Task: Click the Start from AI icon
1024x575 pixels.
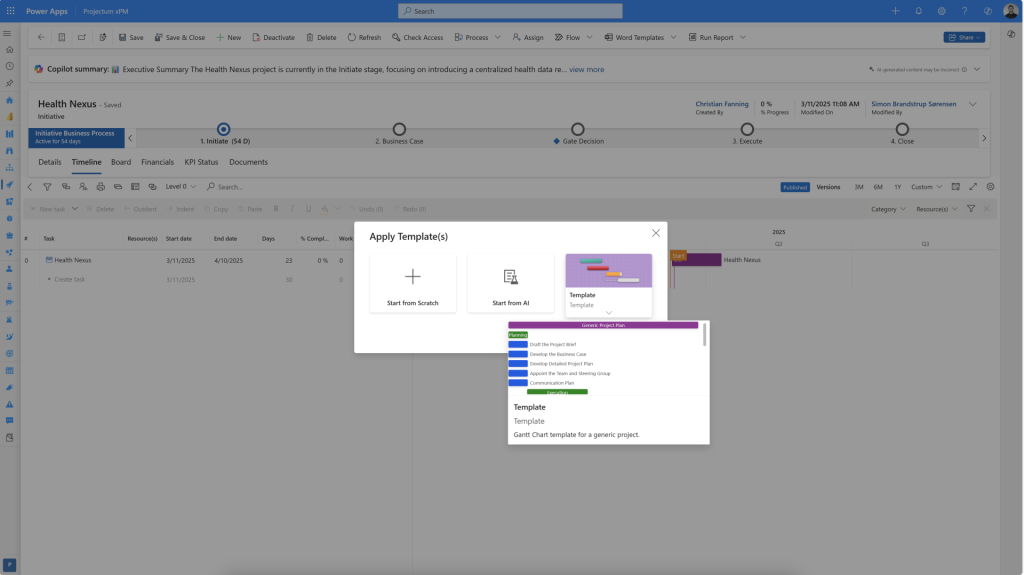Action: click(511, 277)
